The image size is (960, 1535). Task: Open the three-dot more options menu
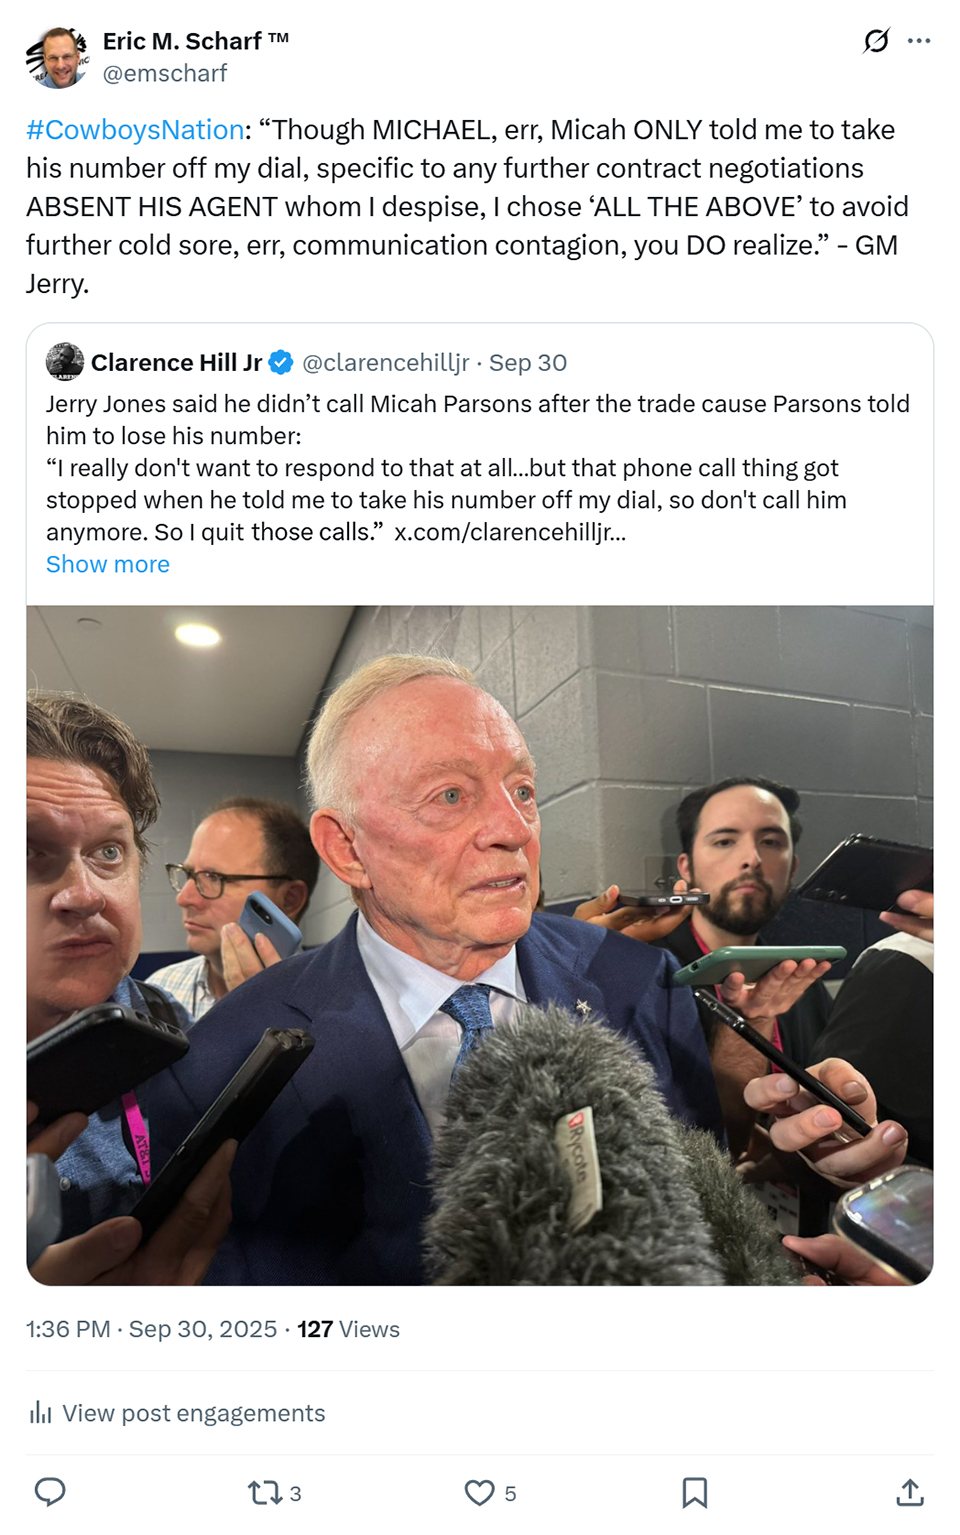pos(919,41)
